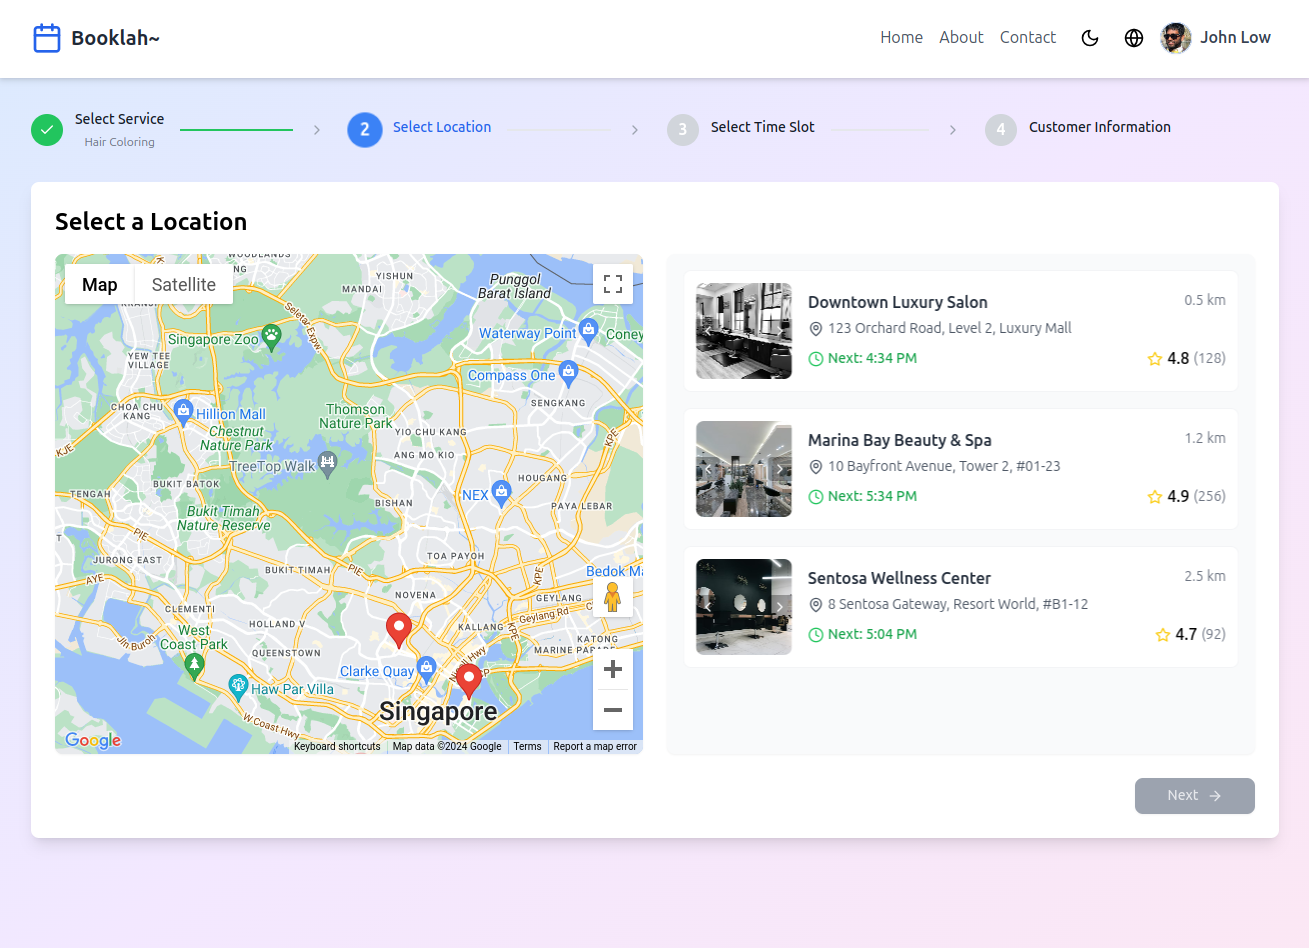Show previous photo of Marina Bay Spa

708,469
